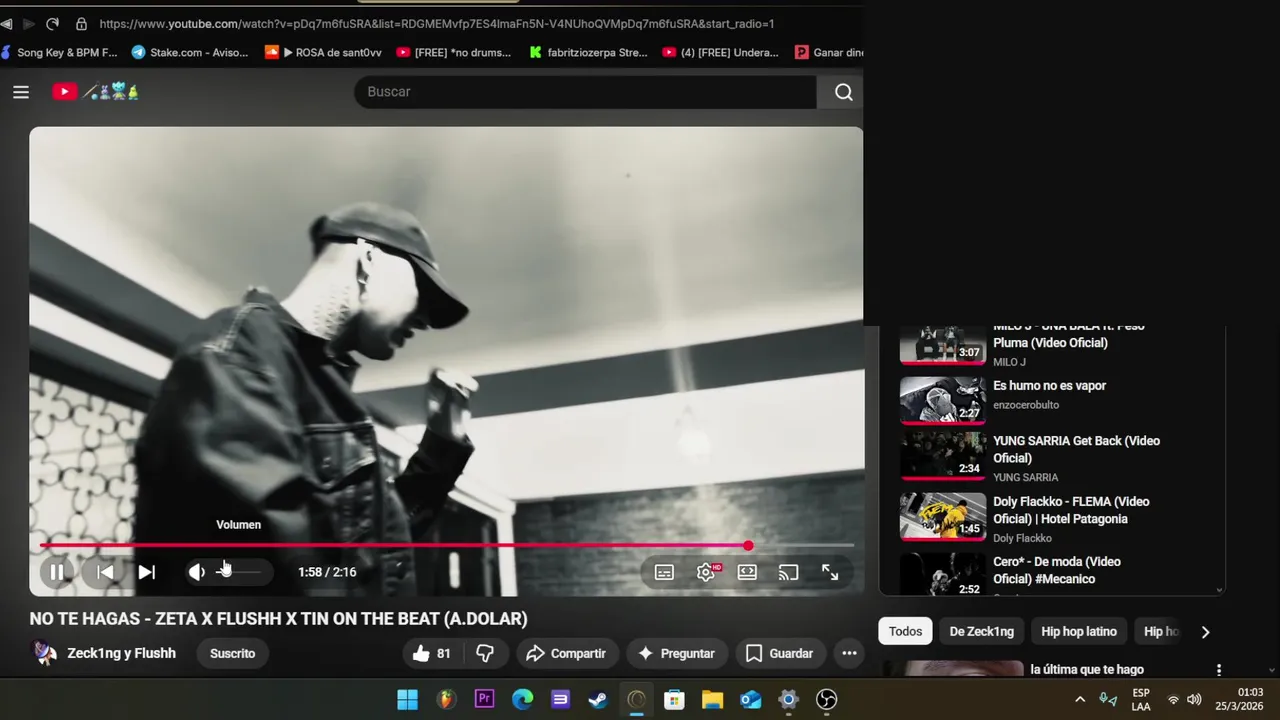Open Outlook from the taskbar

coord(750,699)
